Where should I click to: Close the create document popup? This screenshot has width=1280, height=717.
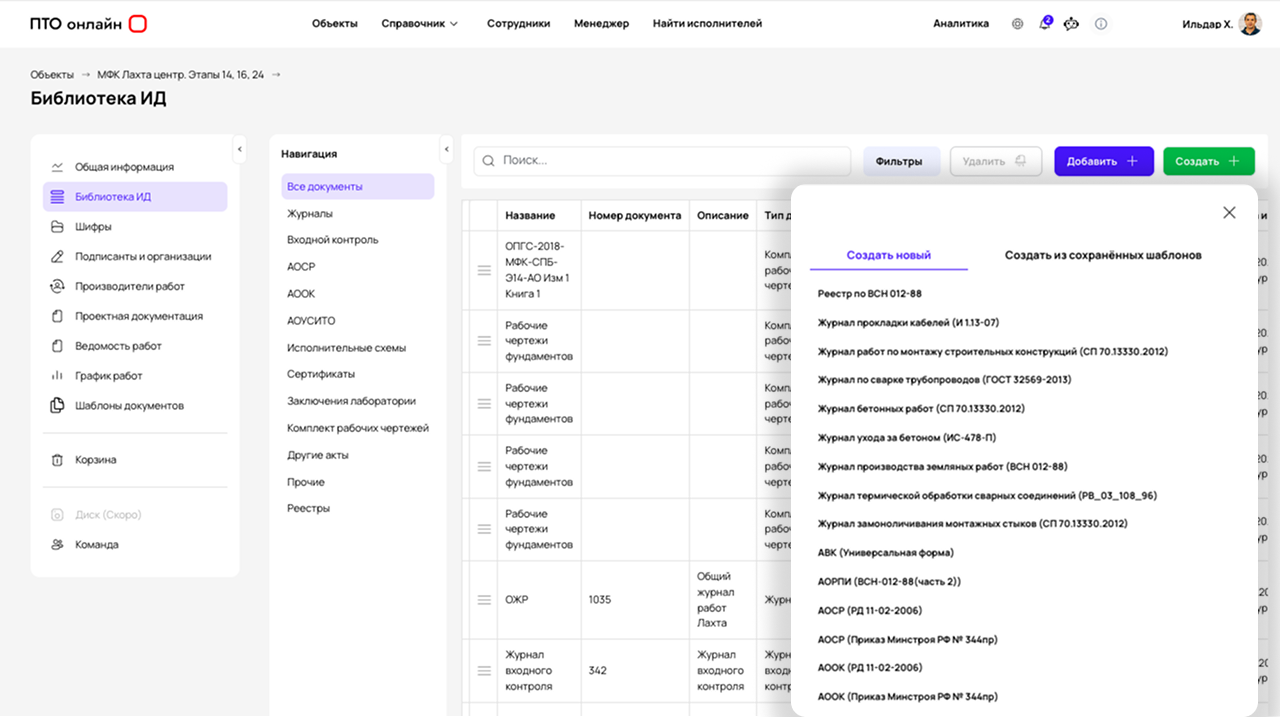pos(1229,212)
